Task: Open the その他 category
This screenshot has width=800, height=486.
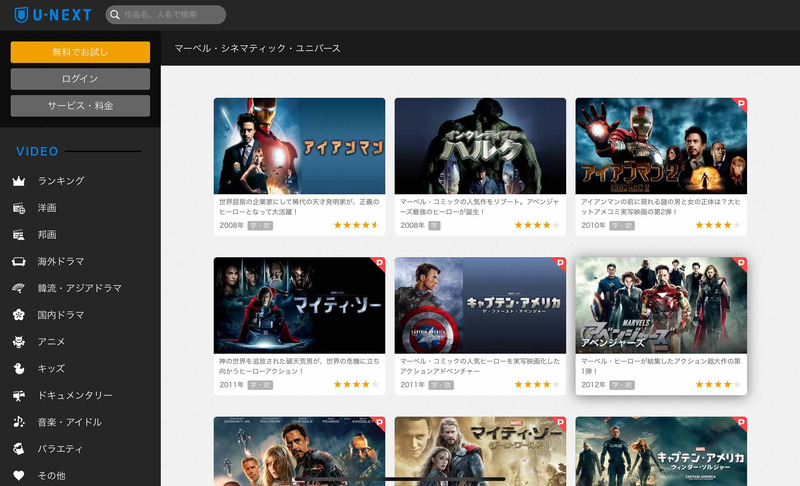Action: pyautogui.click(x=52, y=475)
